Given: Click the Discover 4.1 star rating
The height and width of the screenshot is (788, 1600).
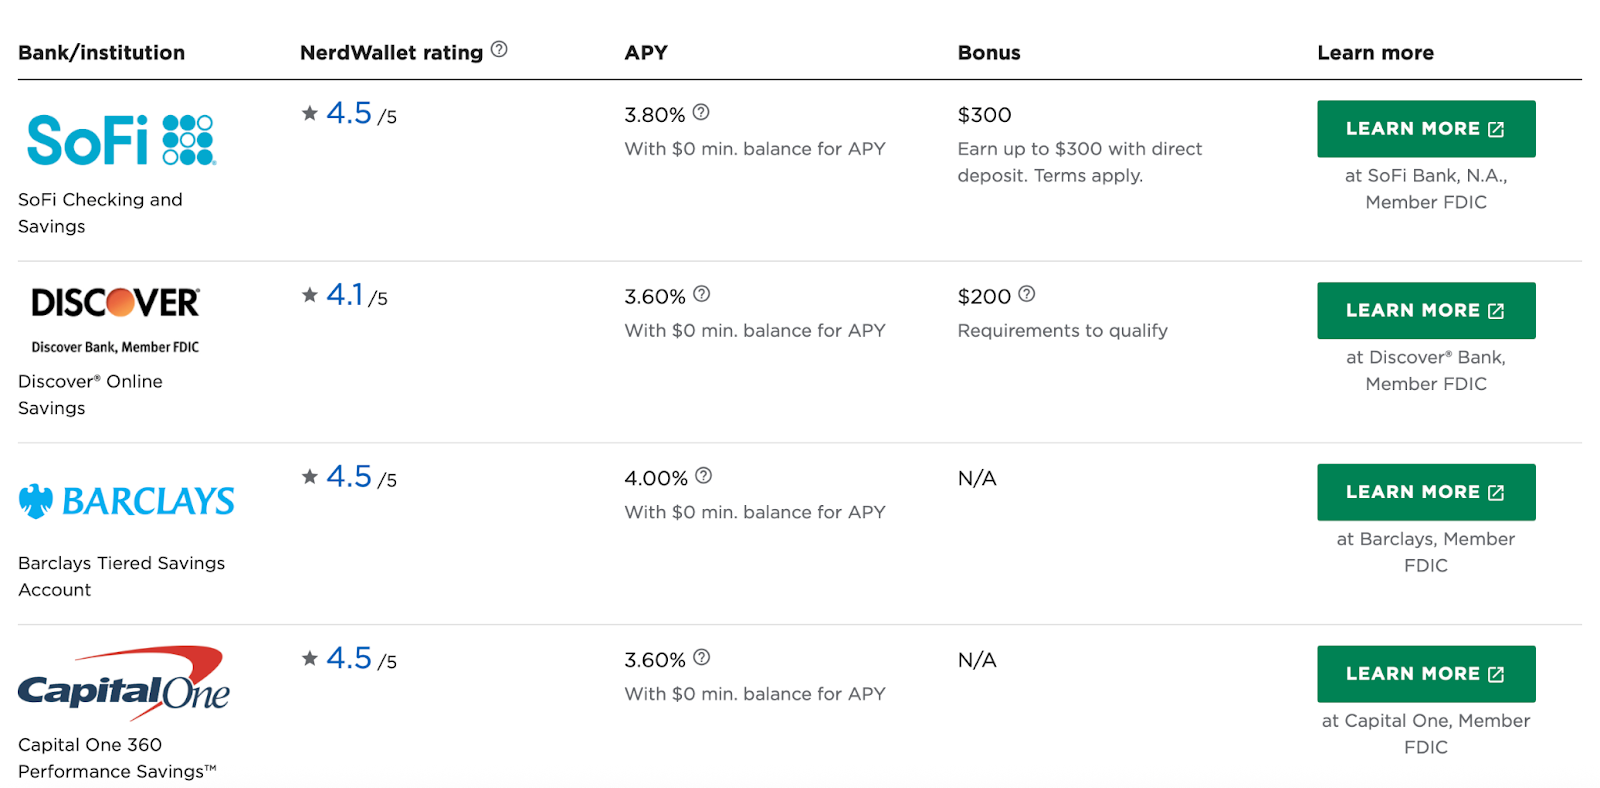Looking at the screenshot, I should 344,295.
